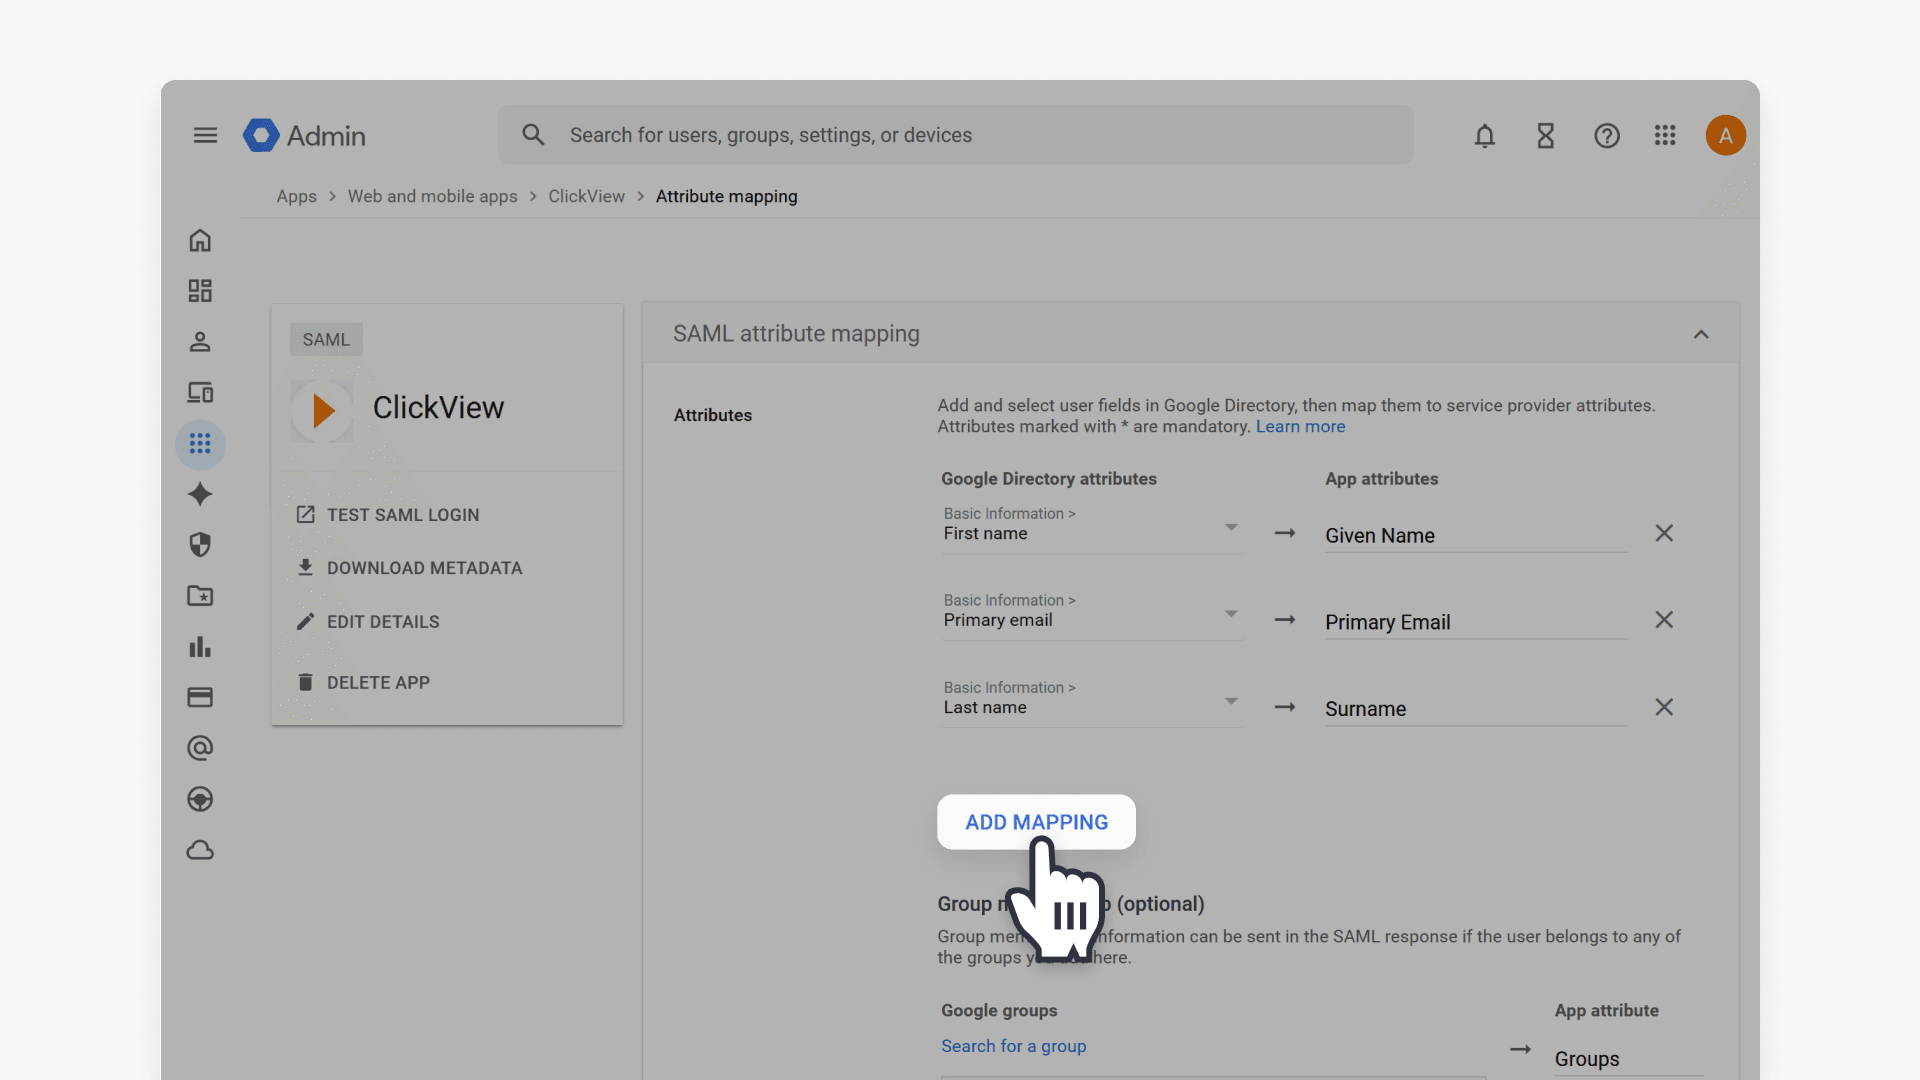Open the First name attribute dropdown
The width and height of the screenshot is (1920, 1080).
(x=1092, y=527)
